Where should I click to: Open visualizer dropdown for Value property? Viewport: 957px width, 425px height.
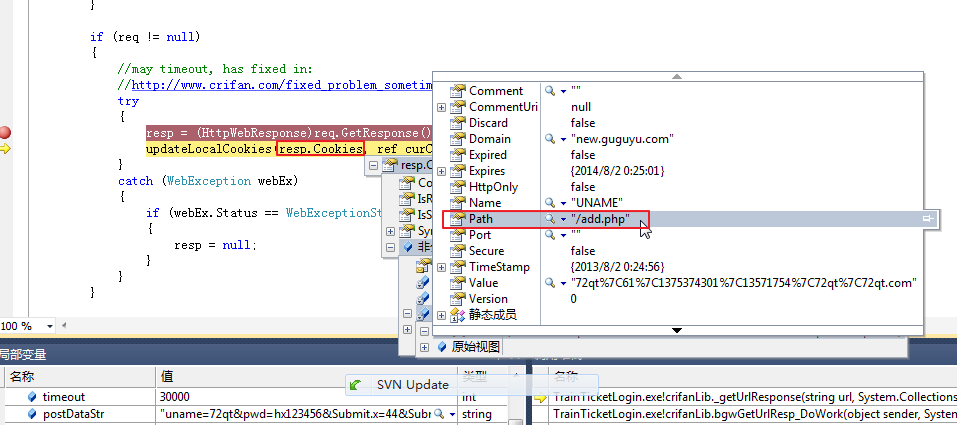point(563,283)
